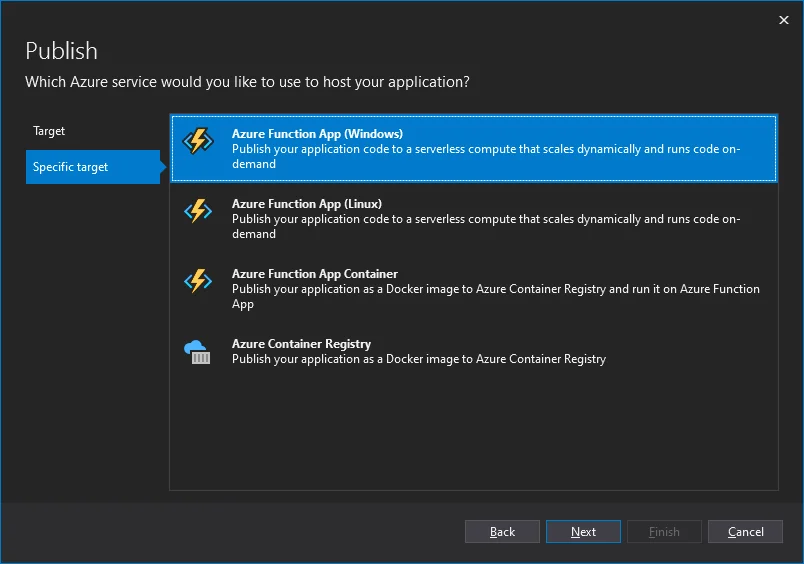Open the Specific target step
Screen dimensions: 804x564
click(x=71, y=167)
